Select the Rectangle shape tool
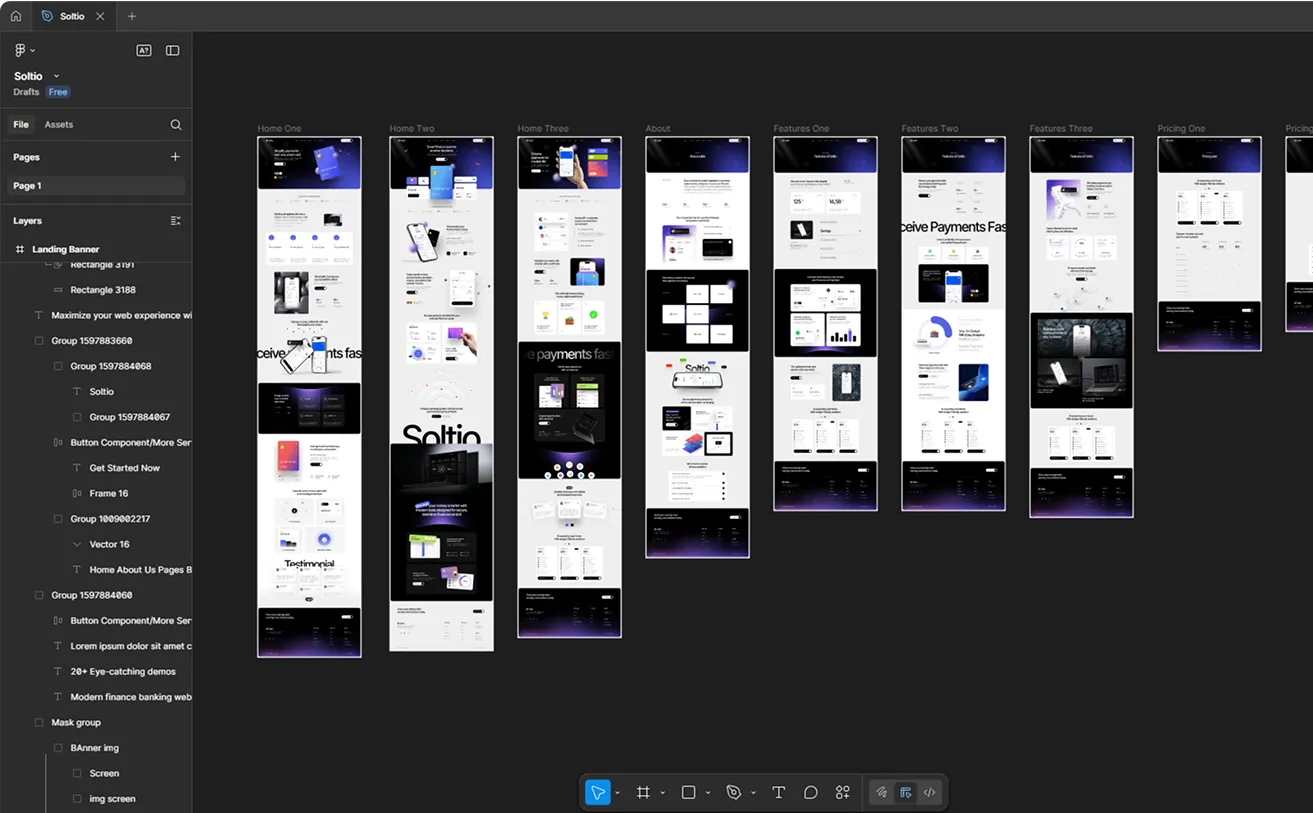 pyautogui.click(x=687, y=792)
